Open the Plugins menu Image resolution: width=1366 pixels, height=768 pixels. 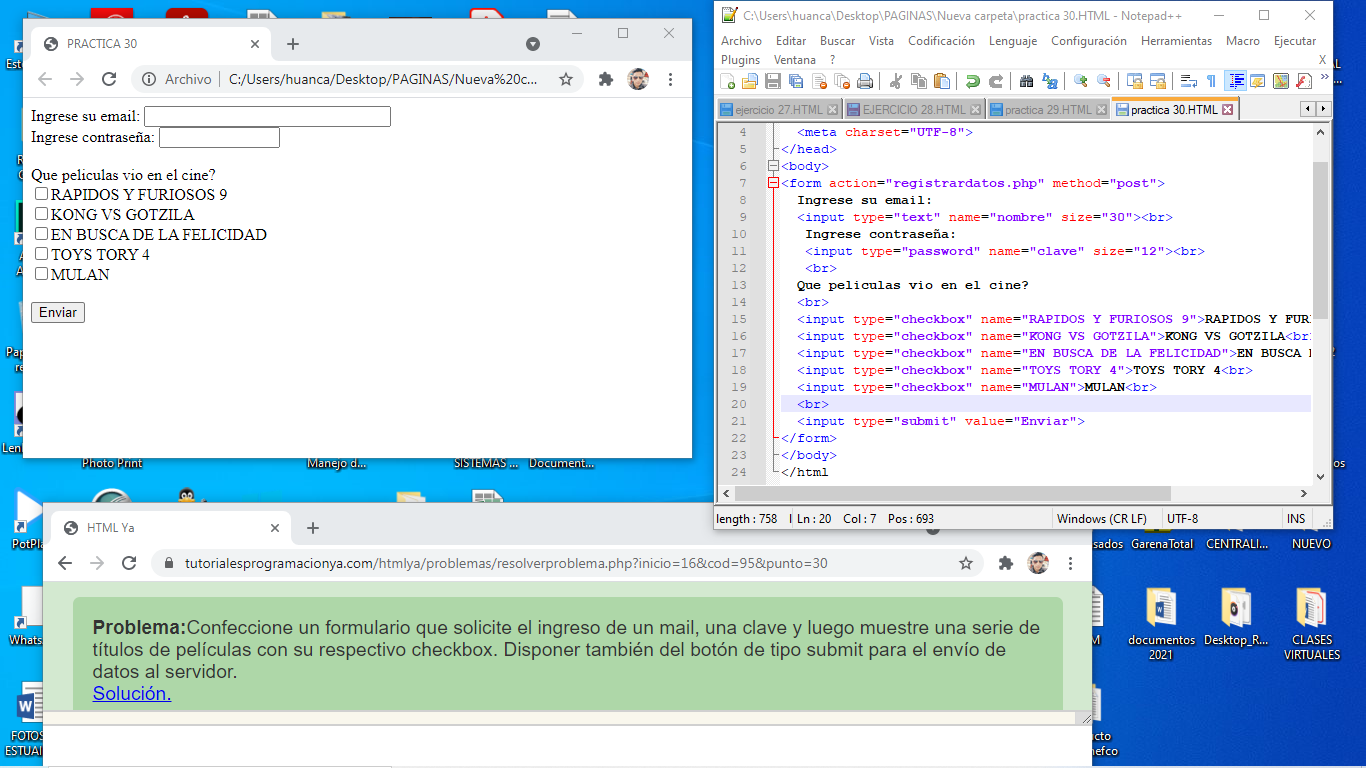[740, 60]
